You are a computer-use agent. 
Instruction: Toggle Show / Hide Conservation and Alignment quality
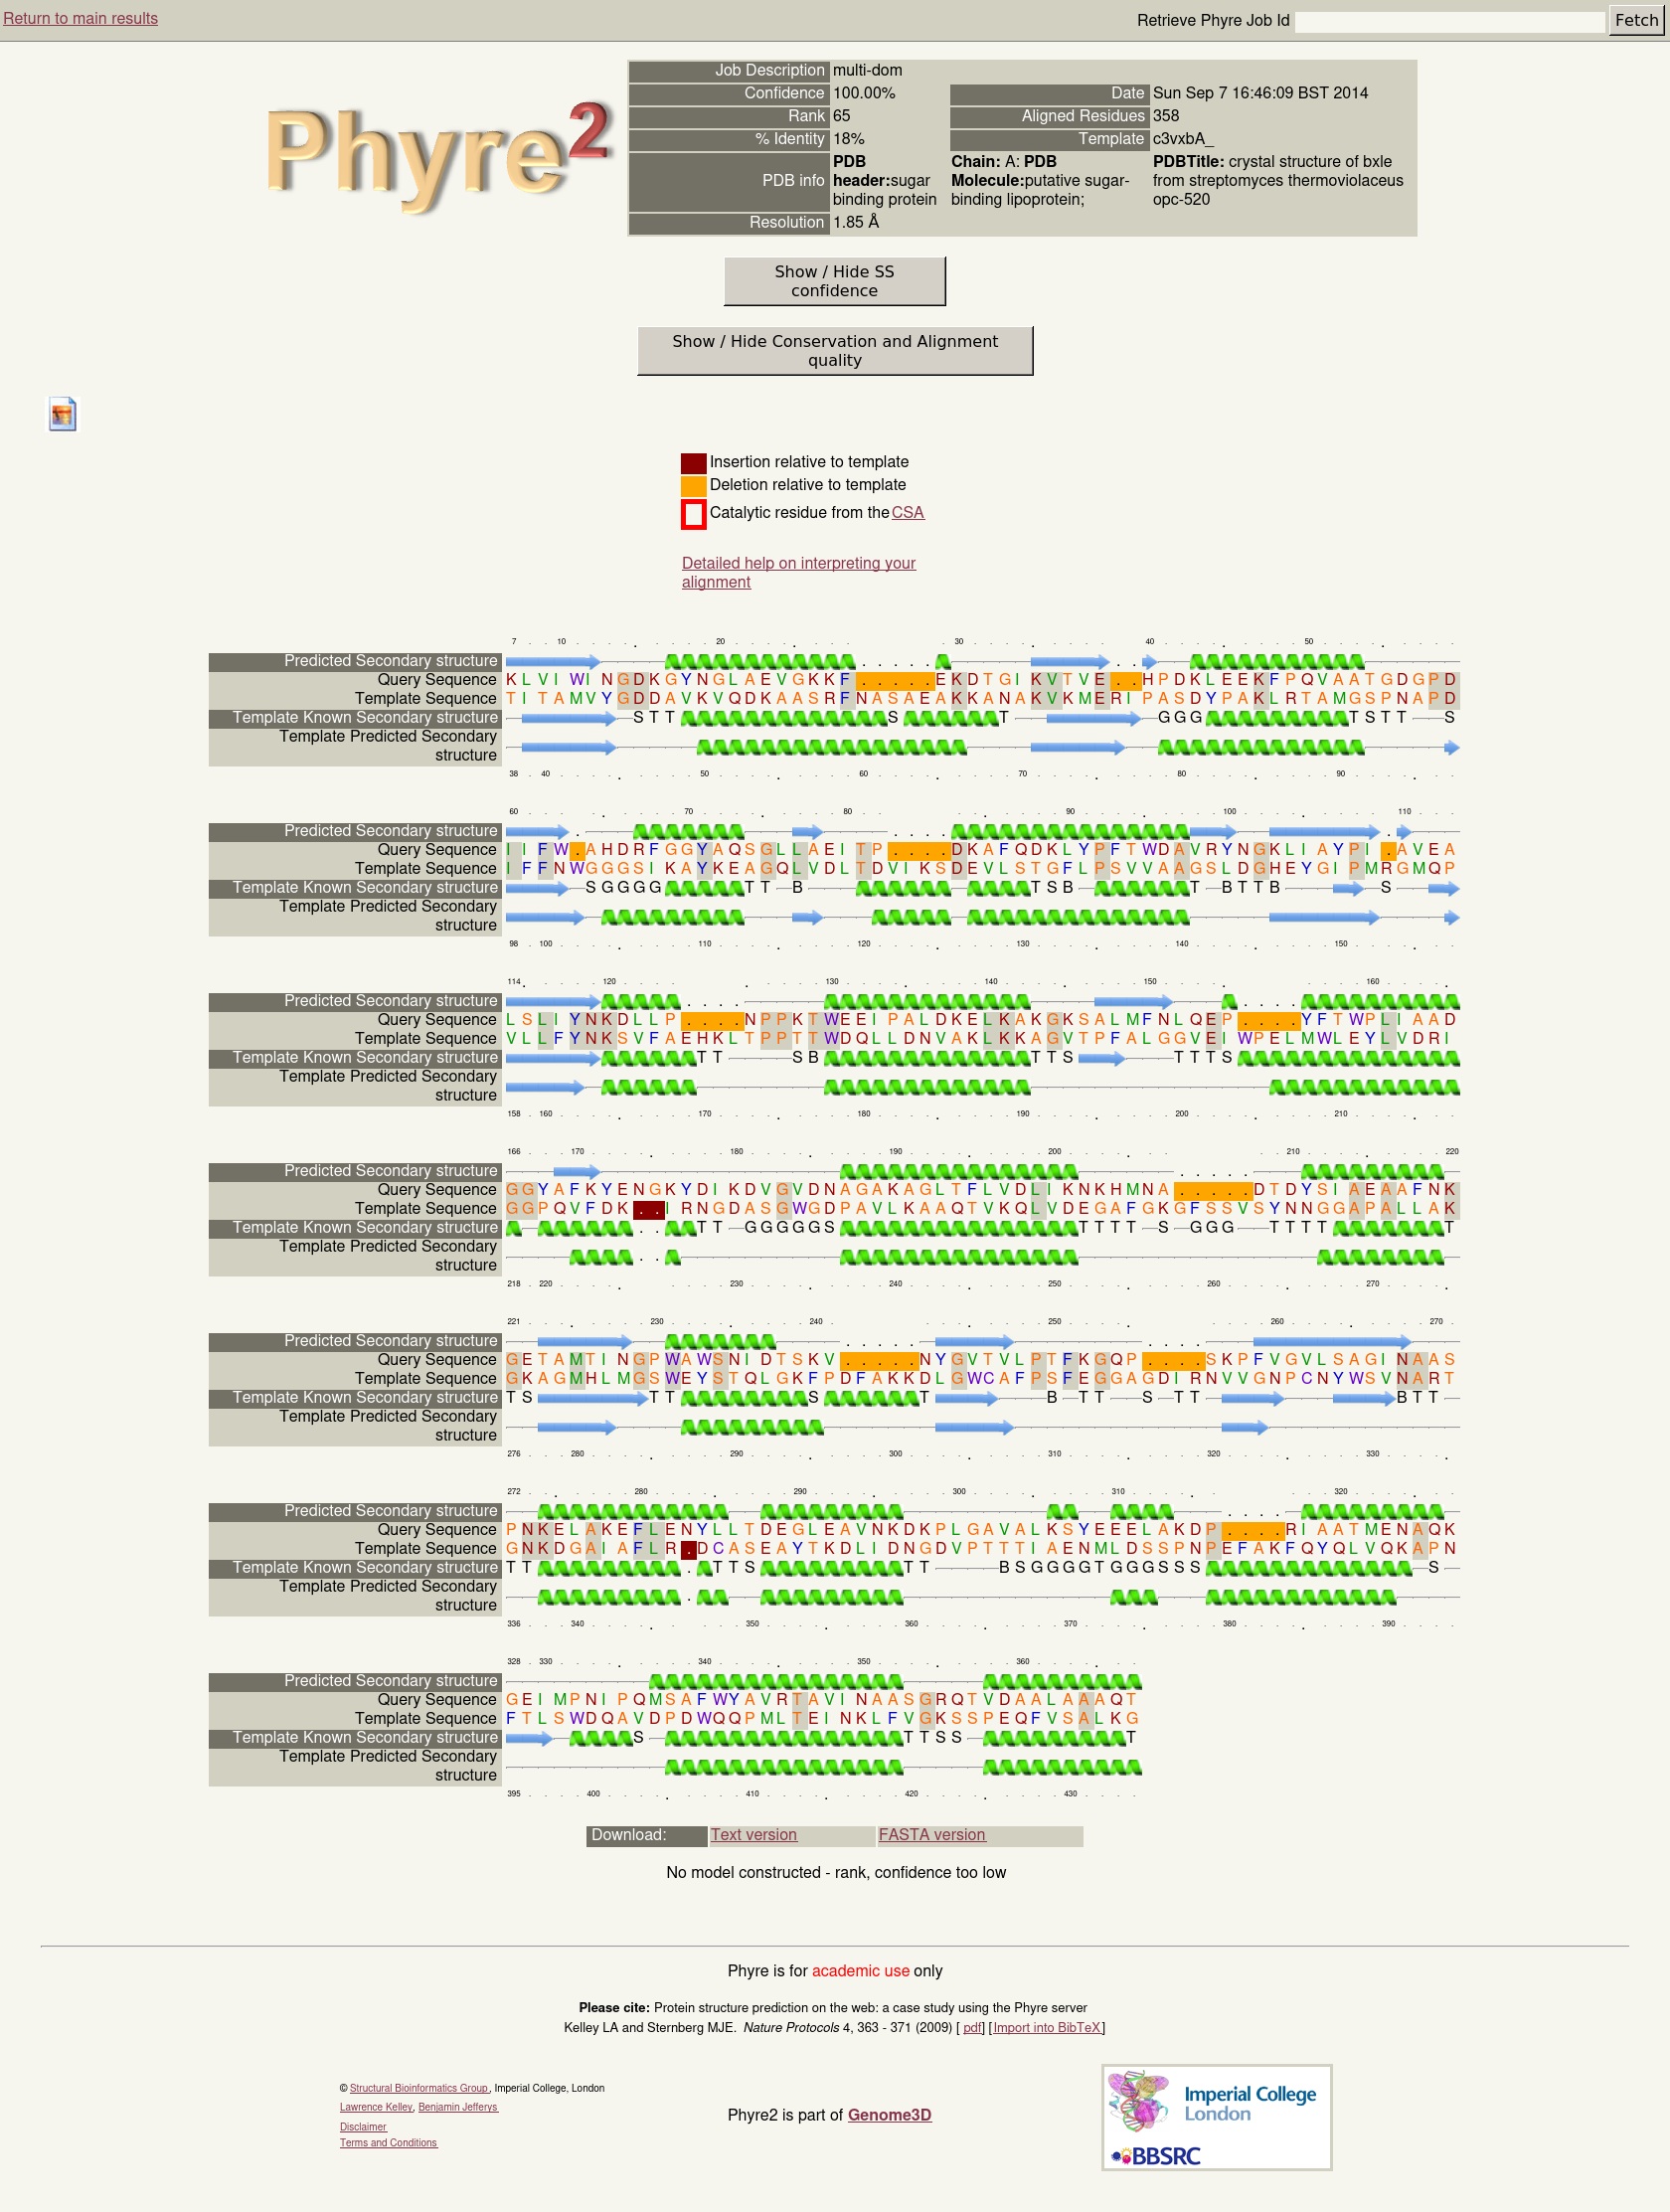(x=834, y=351)
